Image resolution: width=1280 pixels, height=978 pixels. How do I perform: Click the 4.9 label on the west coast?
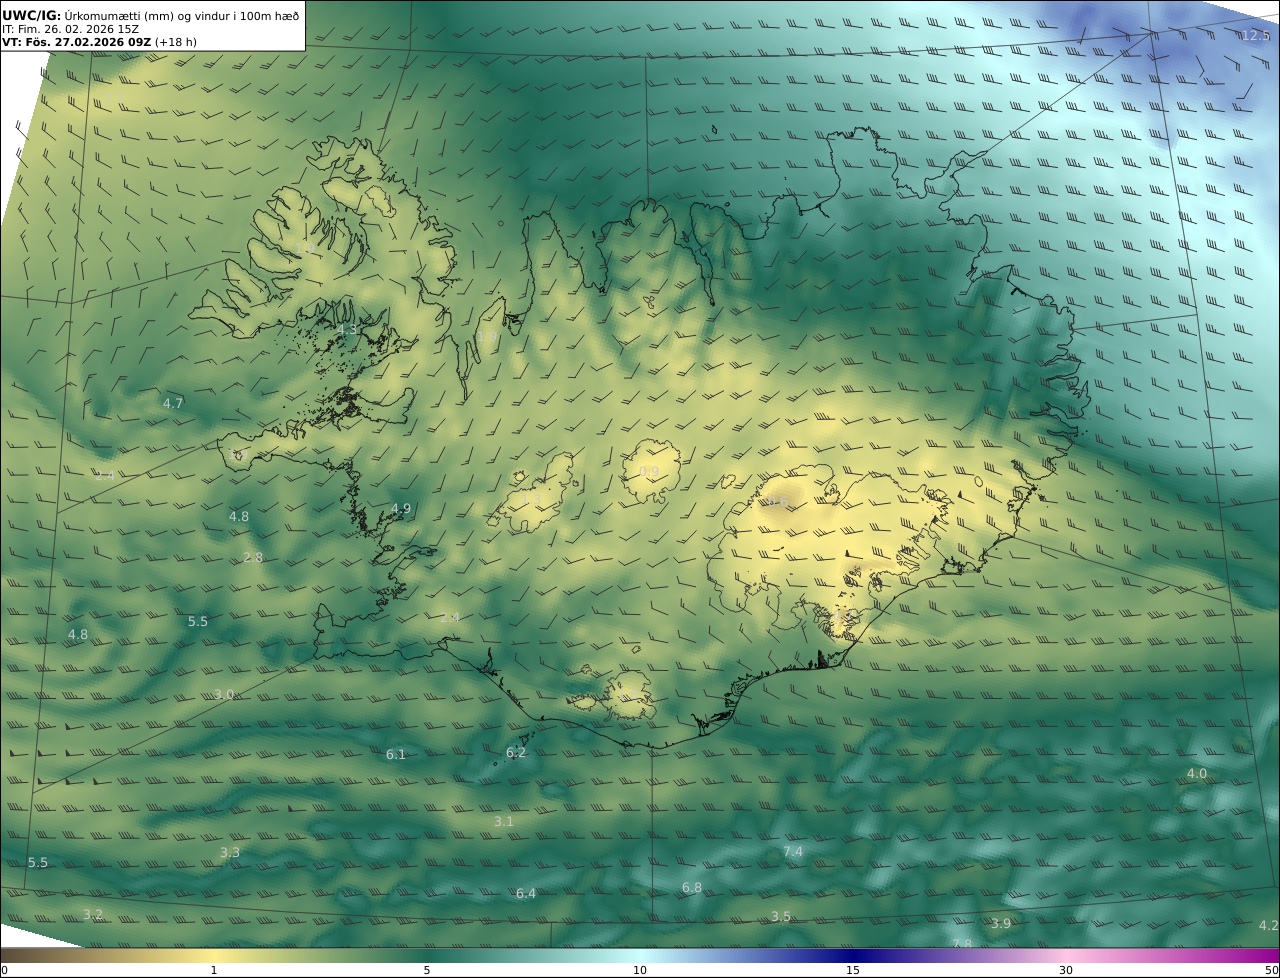pos(401,509)
